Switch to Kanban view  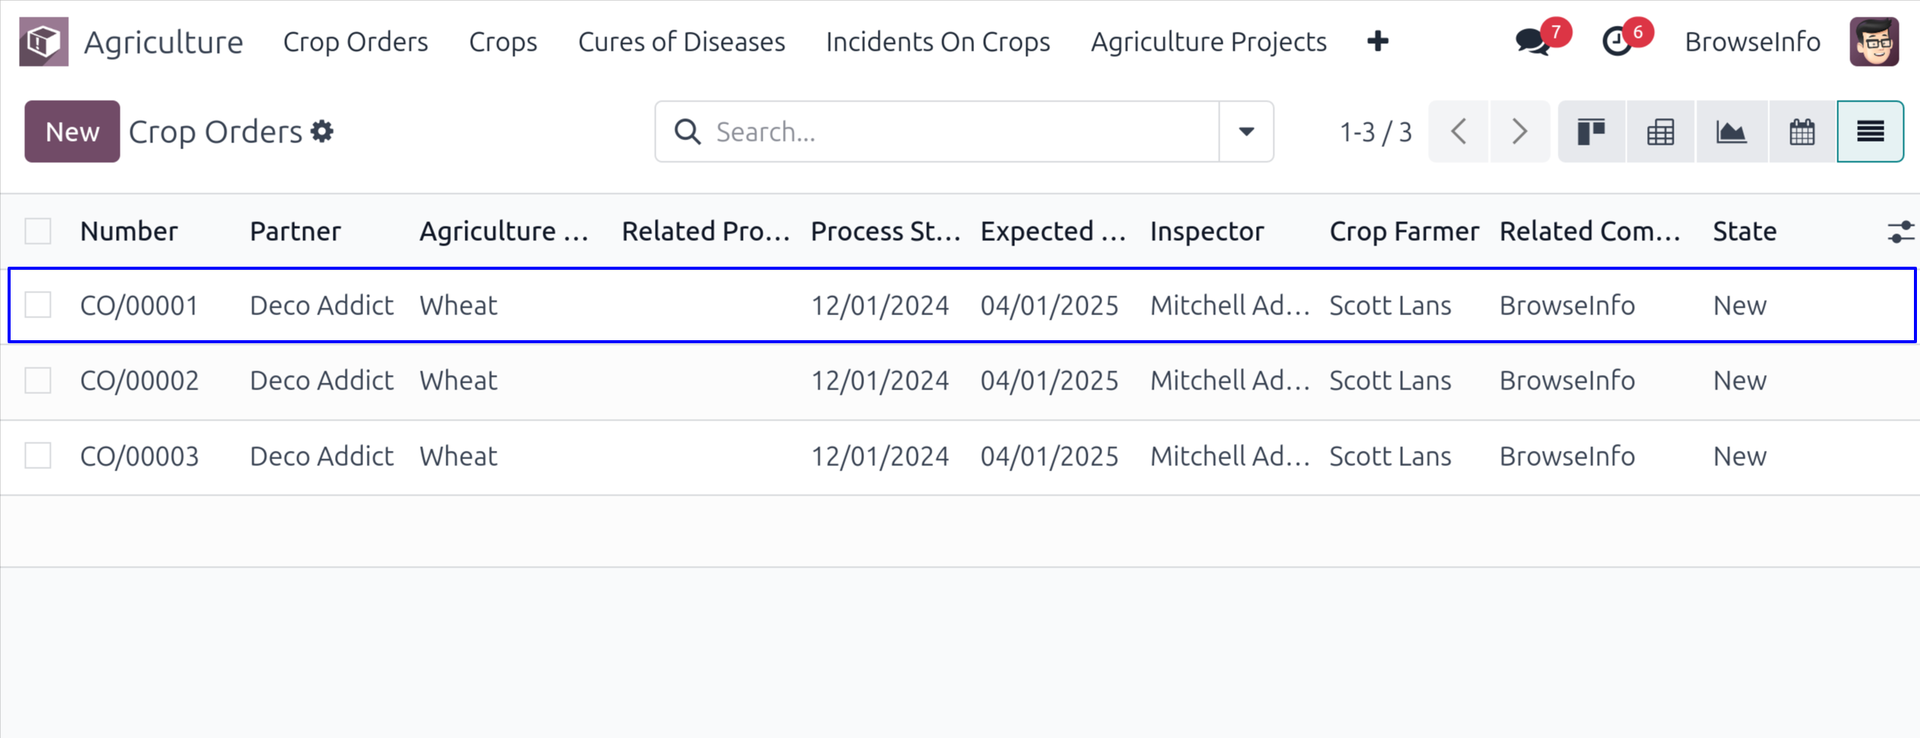1591,132
